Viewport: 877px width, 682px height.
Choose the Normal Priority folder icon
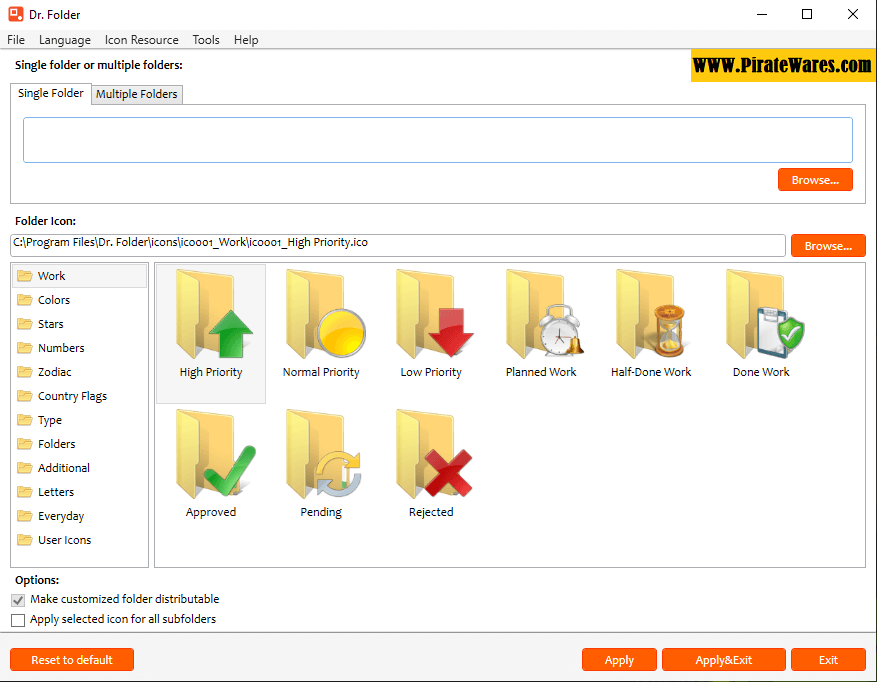321,318
